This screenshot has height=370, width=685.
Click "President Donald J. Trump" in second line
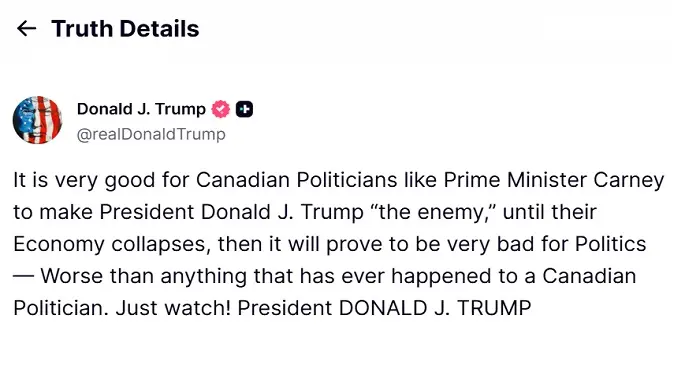point(231,212)
